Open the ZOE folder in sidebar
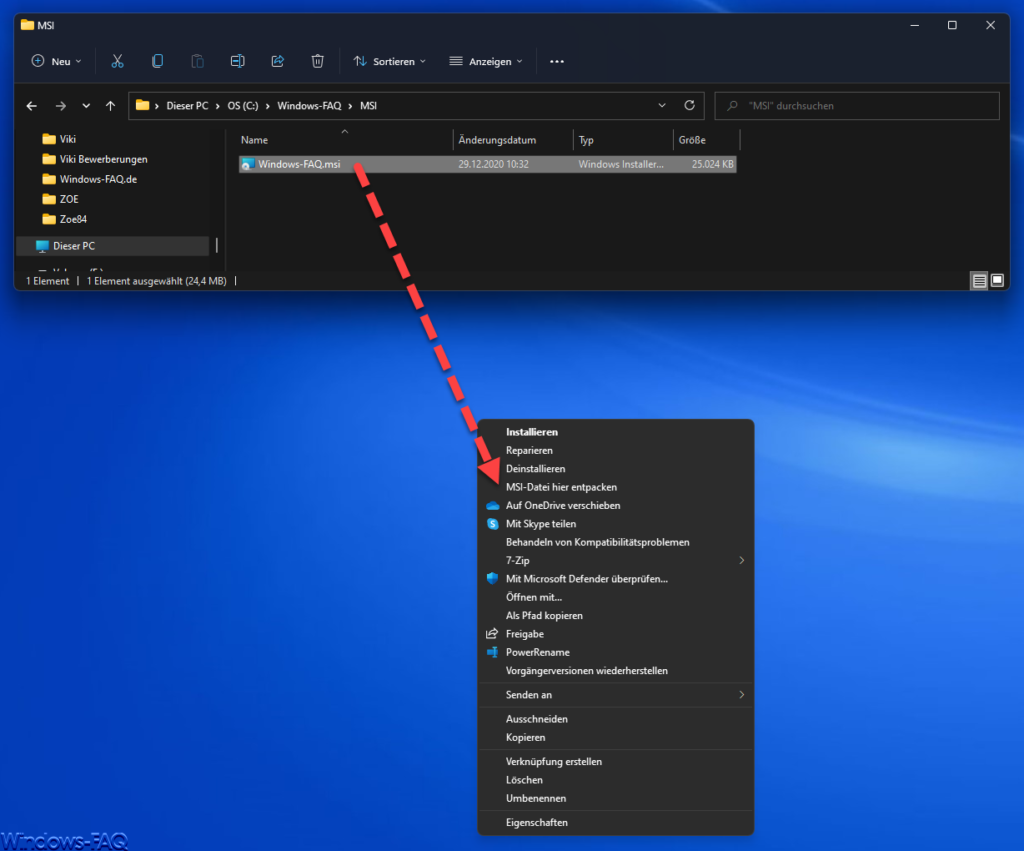The image size is (1024, 851). tap(60, 199)
